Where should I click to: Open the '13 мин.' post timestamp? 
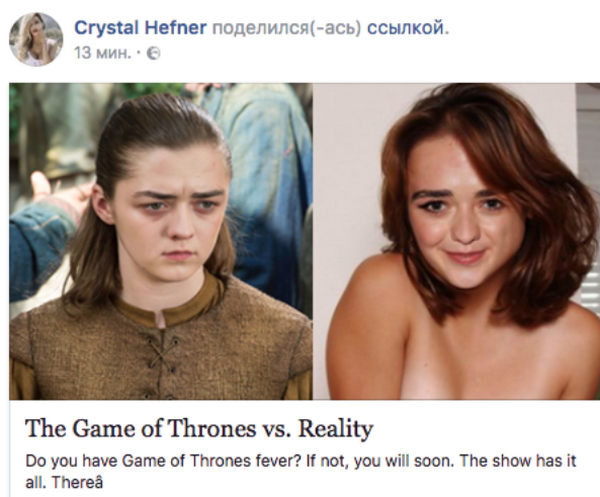[103, 53]
